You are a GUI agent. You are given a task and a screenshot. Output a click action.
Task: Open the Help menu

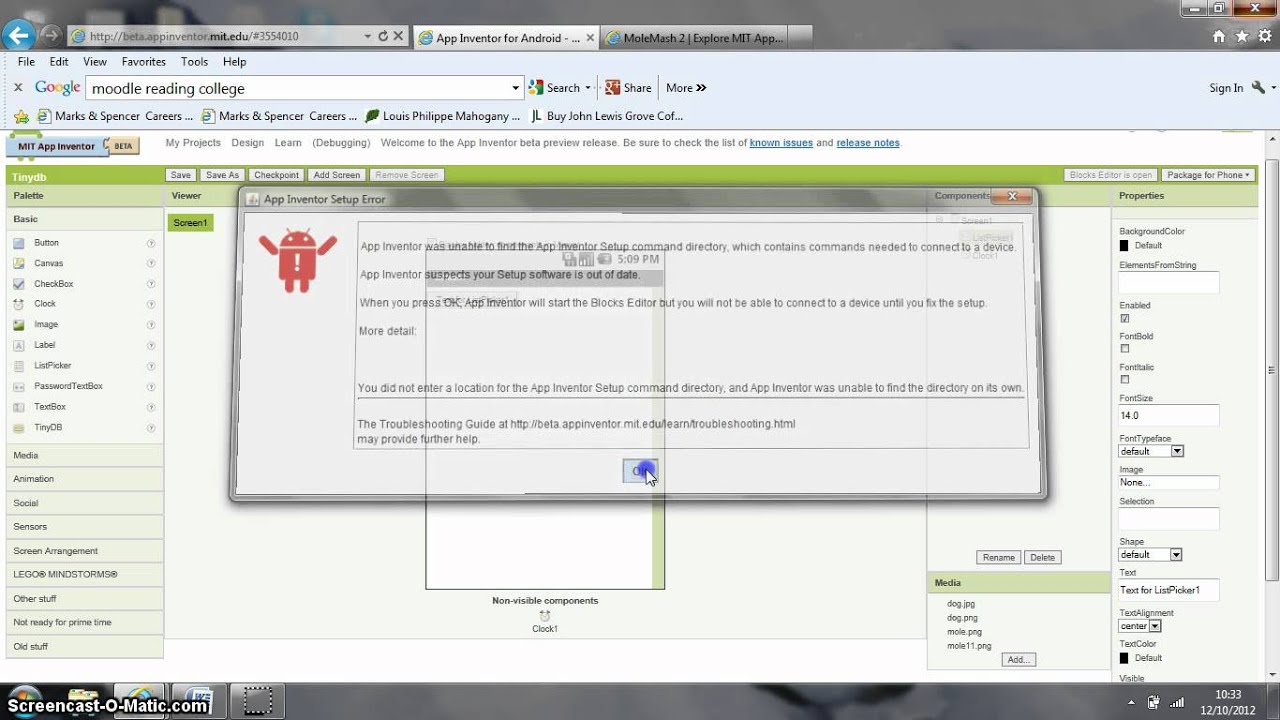pos(234,62)
